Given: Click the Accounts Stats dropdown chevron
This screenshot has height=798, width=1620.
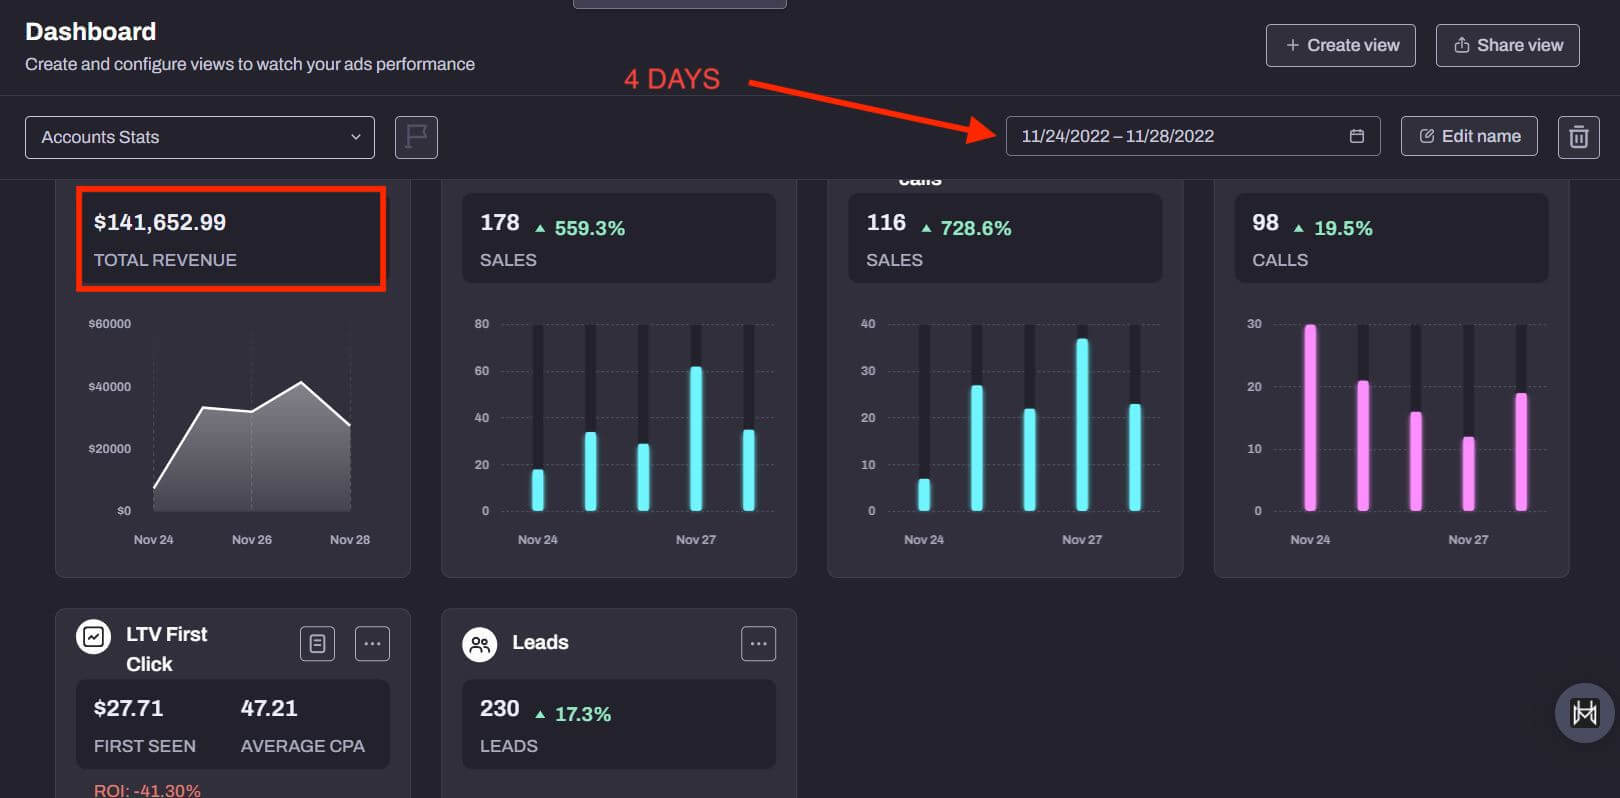Looking at the screenshot, I should point(355,137).
